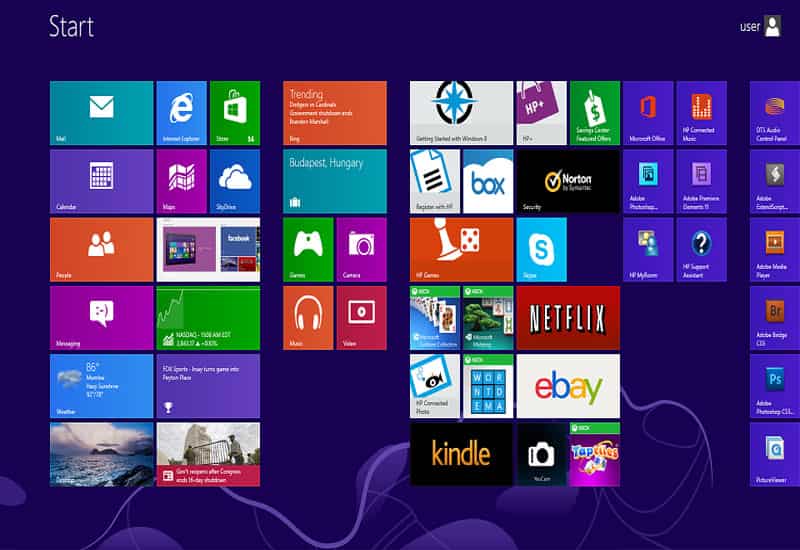This screenshot has height=550, width=800.
Task: Open the HP MyRoom tile
Action: point(648,249)
